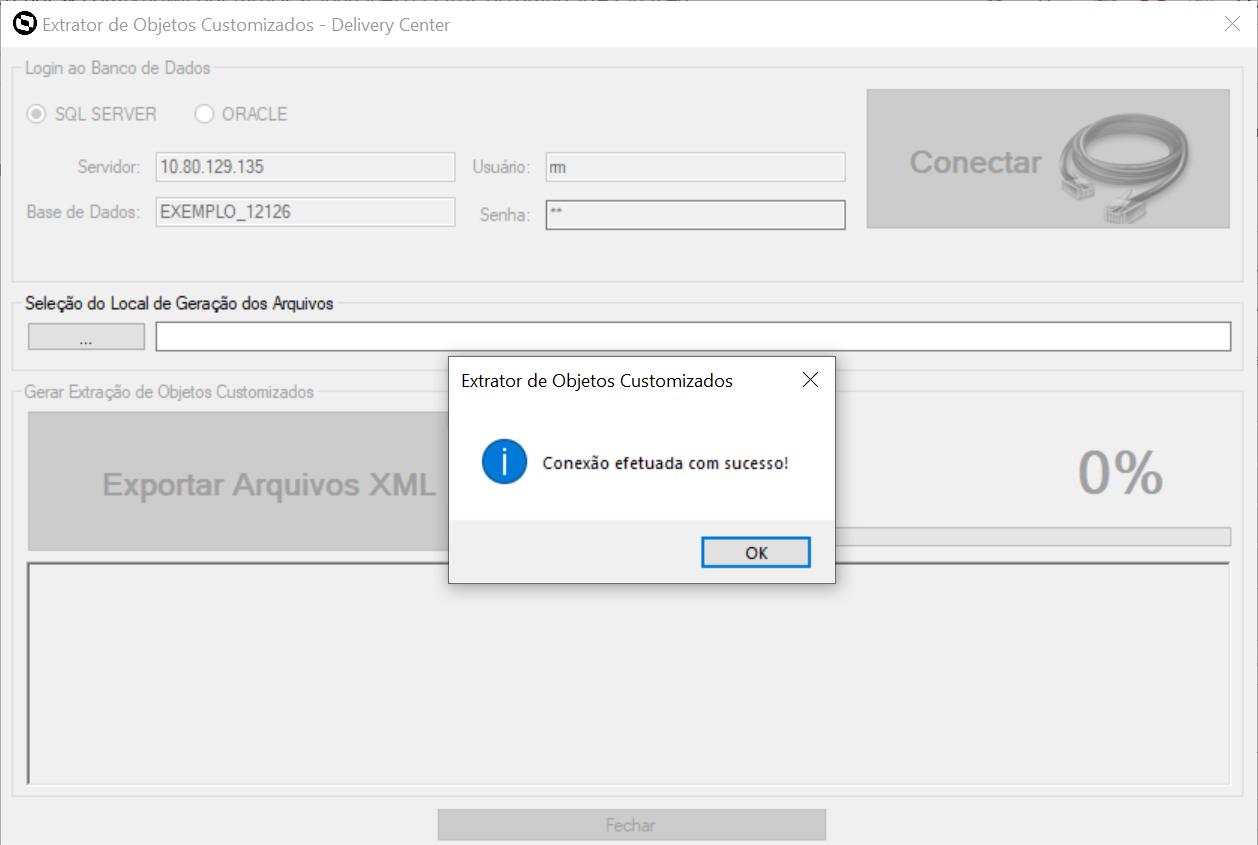Close the main Delivery Center window
1258x845 pixels.
coord(1232,24)
